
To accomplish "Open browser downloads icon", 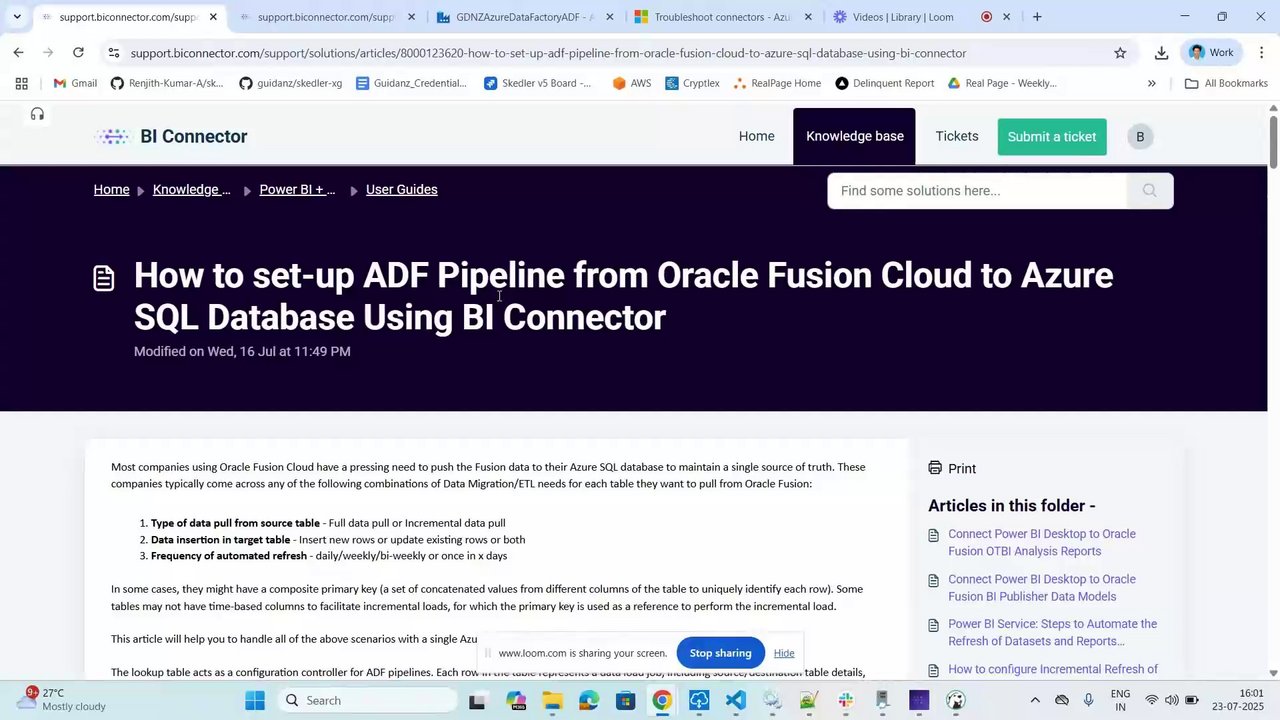I will [x=1161, y=53].
